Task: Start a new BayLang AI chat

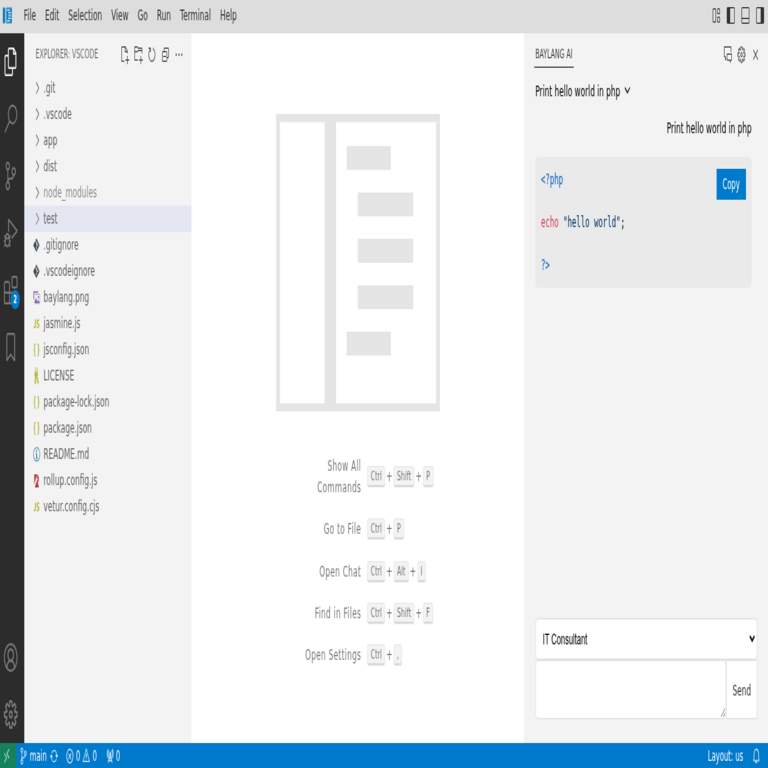Action: pyautogui.click(x=727, y=55)
